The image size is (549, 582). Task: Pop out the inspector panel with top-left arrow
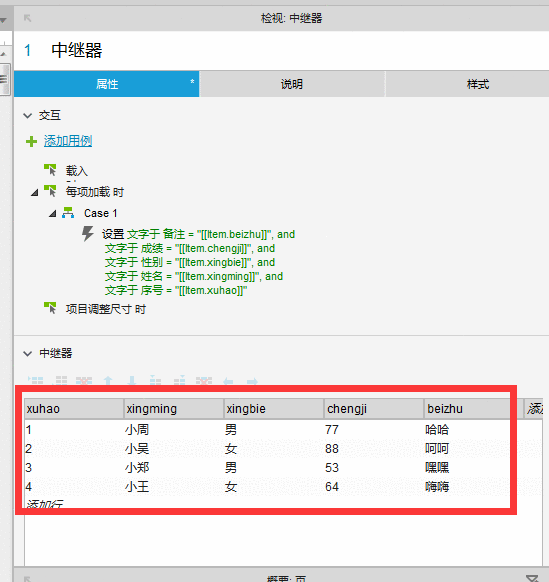pos(27,18)
